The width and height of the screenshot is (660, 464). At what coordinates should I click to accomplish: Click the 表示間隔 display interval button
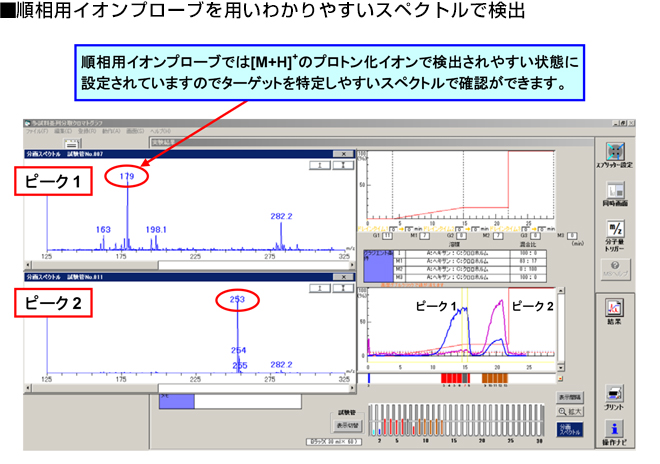pos(570,397)
